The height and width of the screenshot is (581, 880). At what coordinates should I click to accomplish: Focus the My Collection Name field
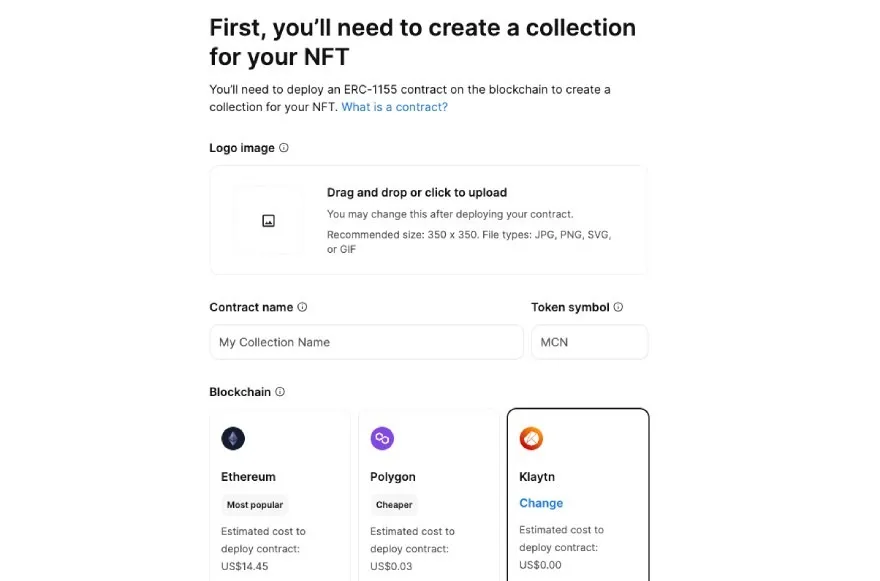pos(366,342)
